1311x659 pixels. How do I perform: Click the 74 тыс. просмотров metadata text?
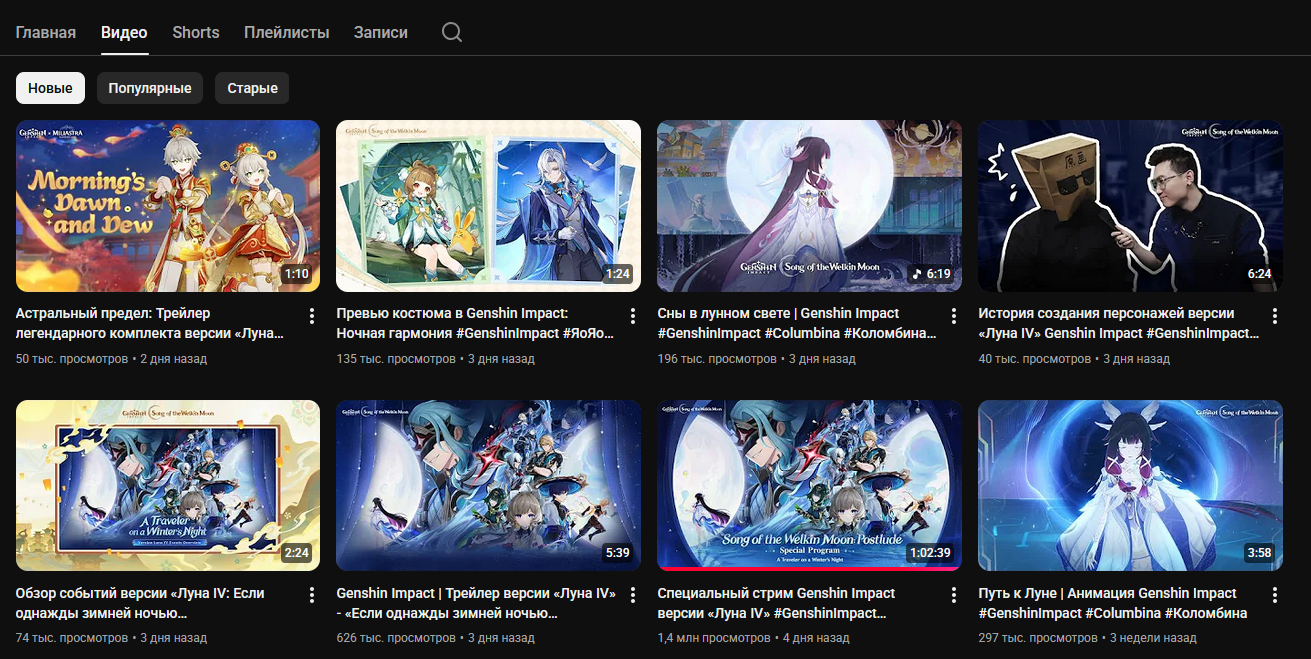(x=72, y=637)
